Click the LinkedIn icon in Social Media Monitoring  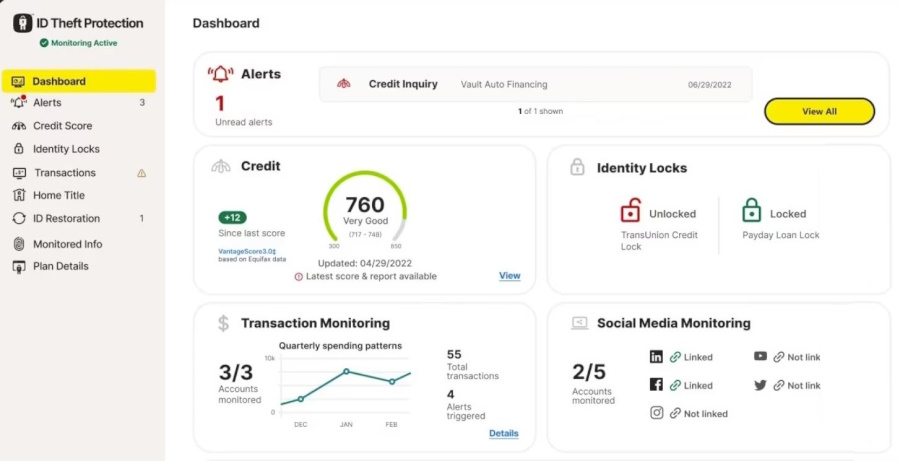[x=656, y=357]
